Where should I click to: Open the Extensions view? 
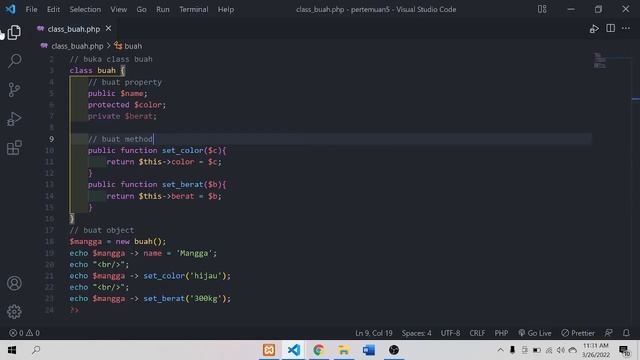pos(14,147)
